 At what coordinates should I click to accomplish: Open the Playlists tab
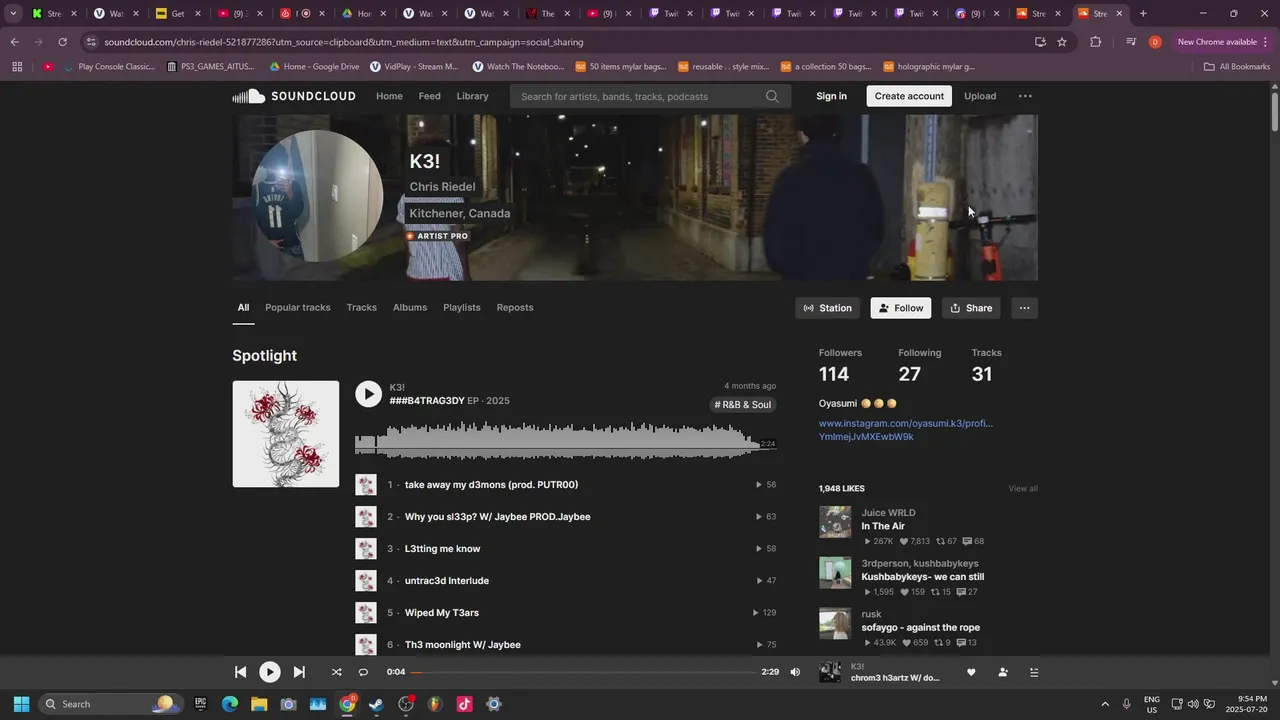coord(462,307)
